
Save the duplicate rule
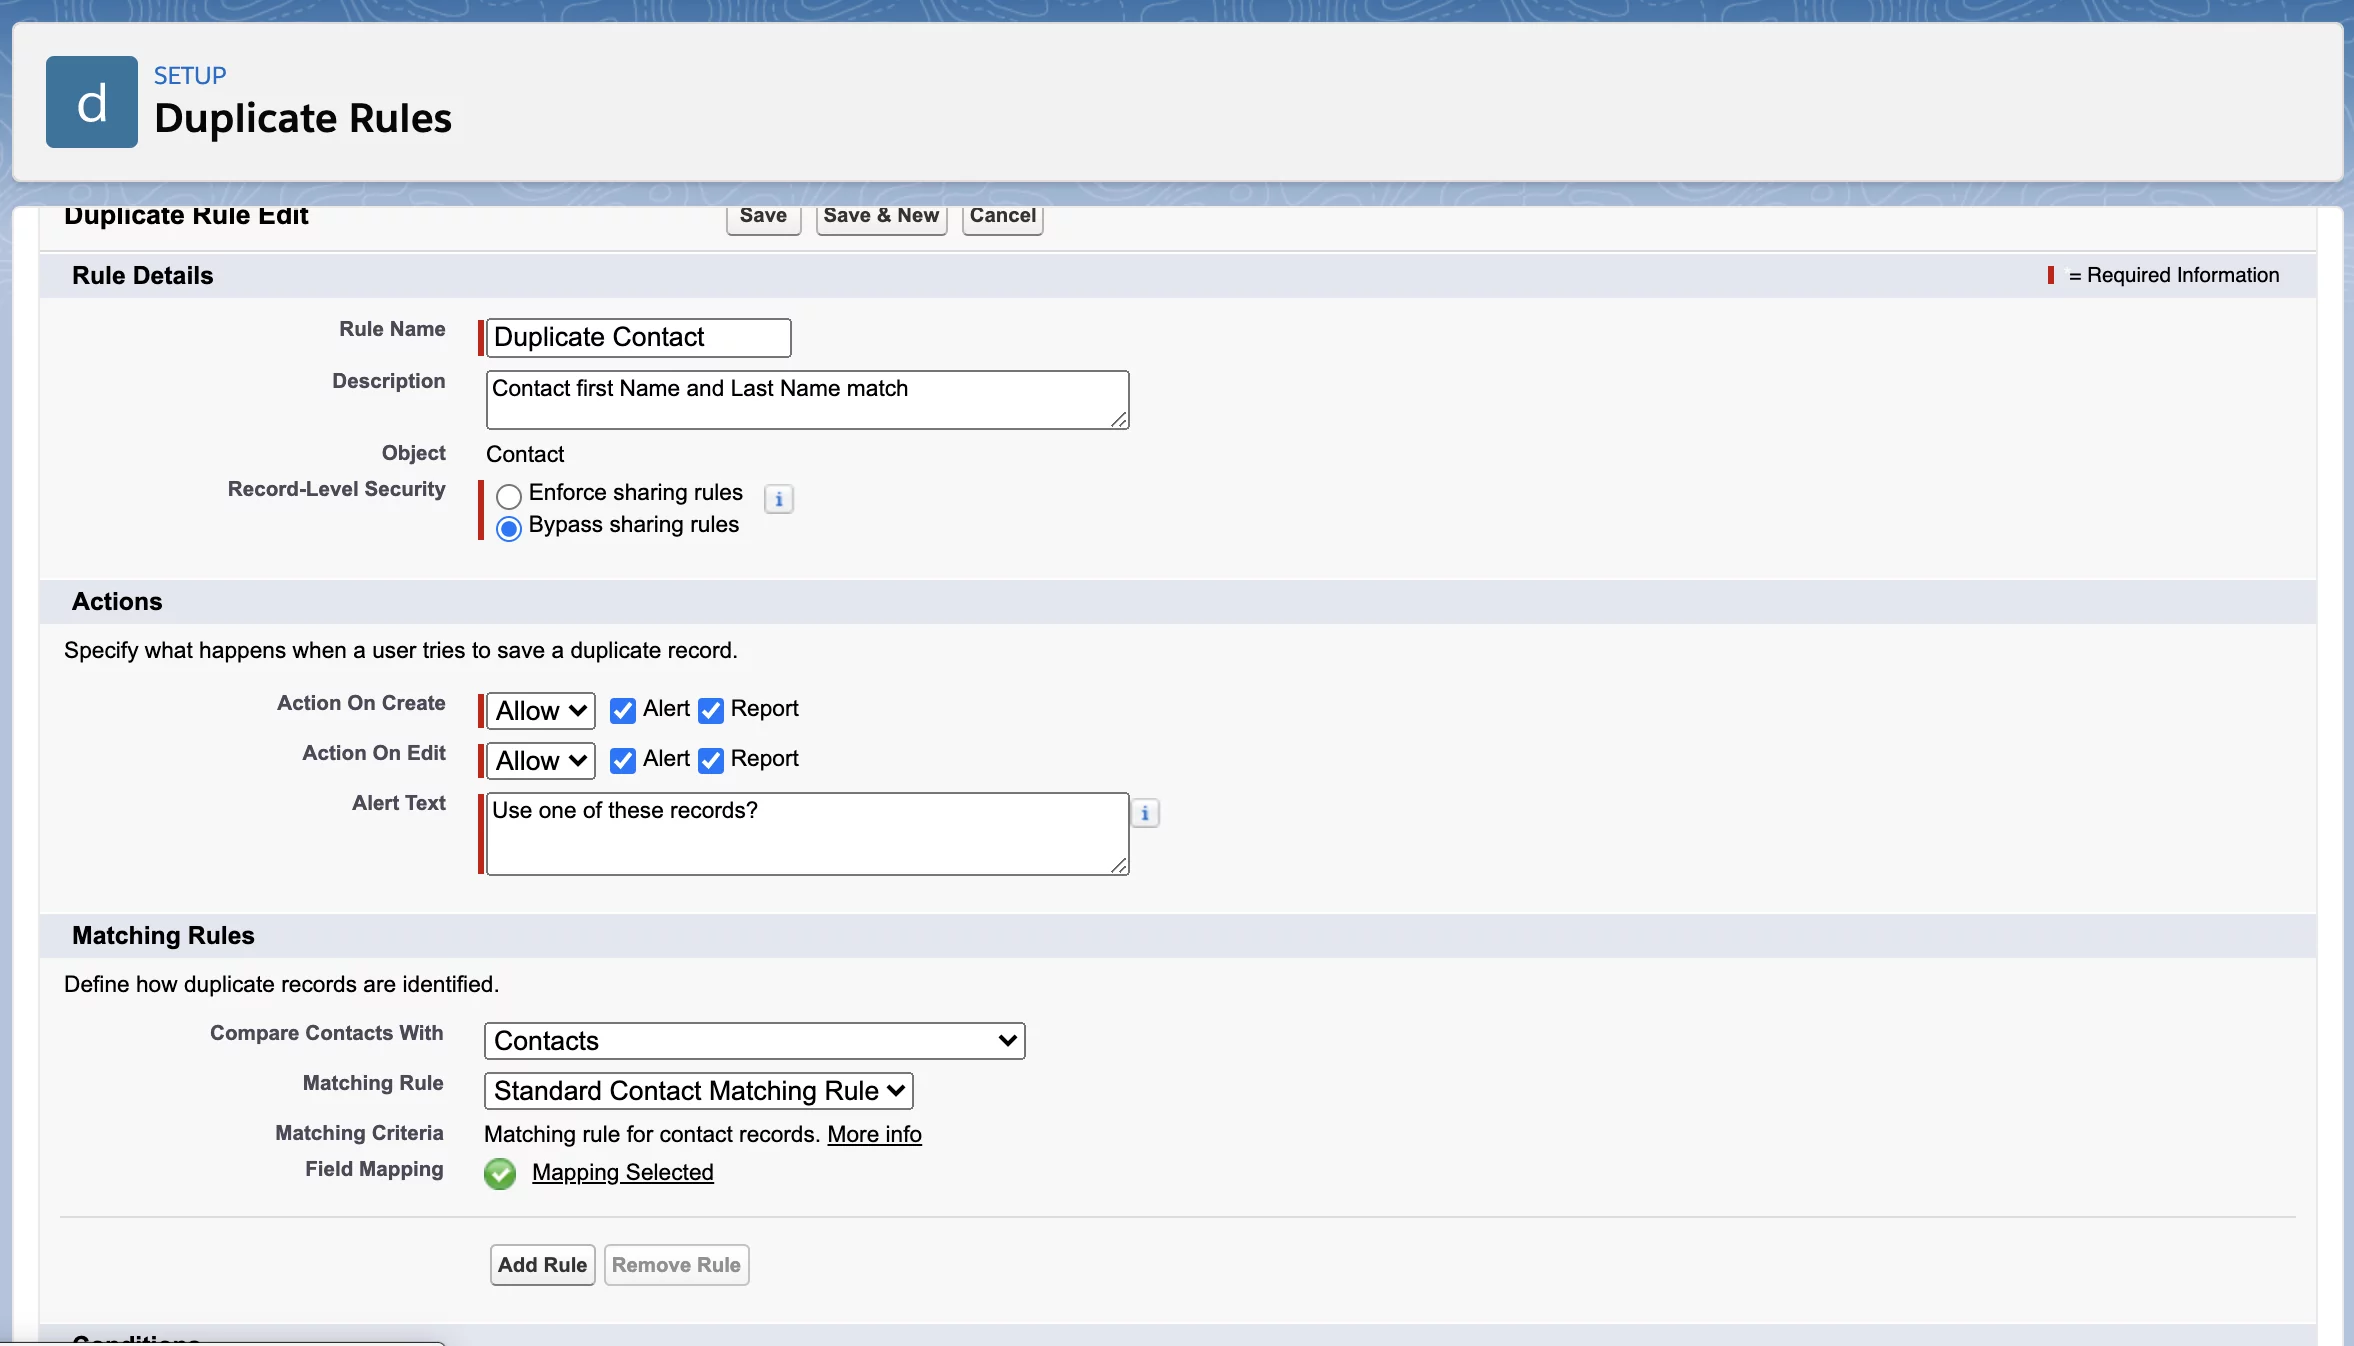coord(762,216)
